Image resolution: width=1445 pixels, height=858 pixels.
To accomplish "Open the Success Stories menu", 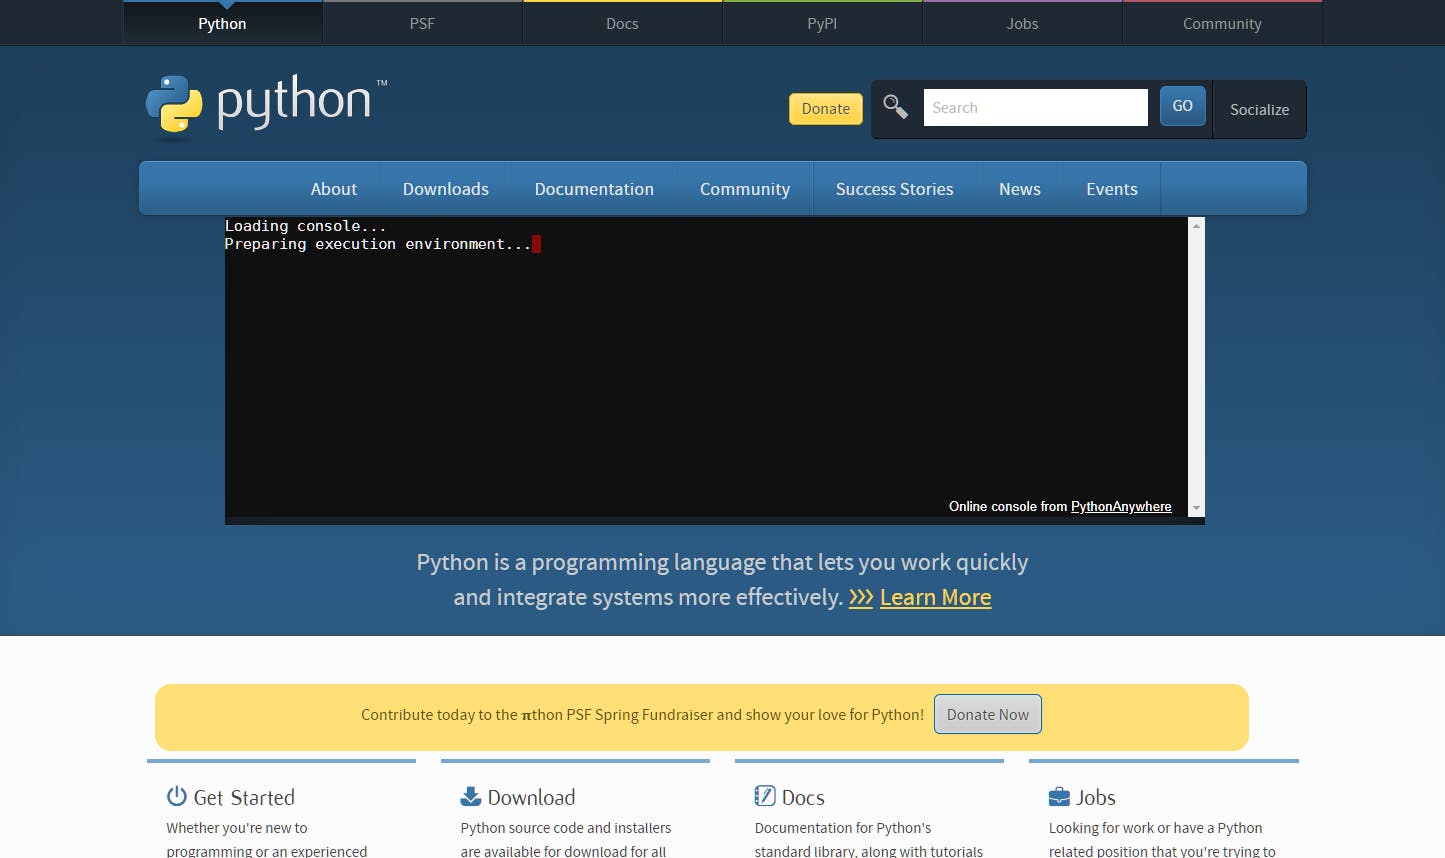I will point(894,189).
